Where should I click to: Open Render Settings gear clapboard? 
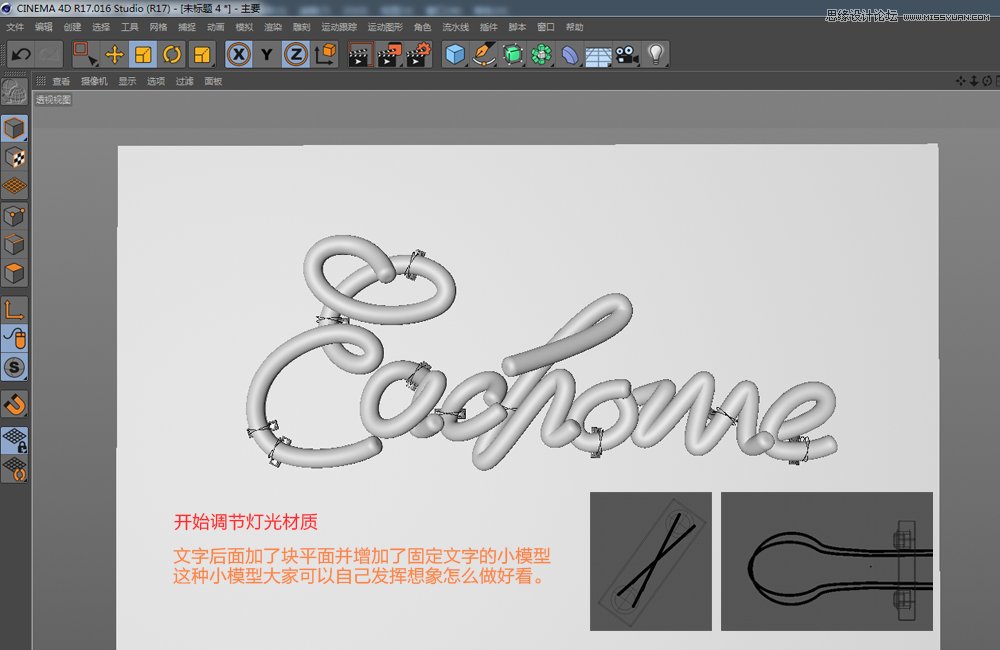coord(418,54)
